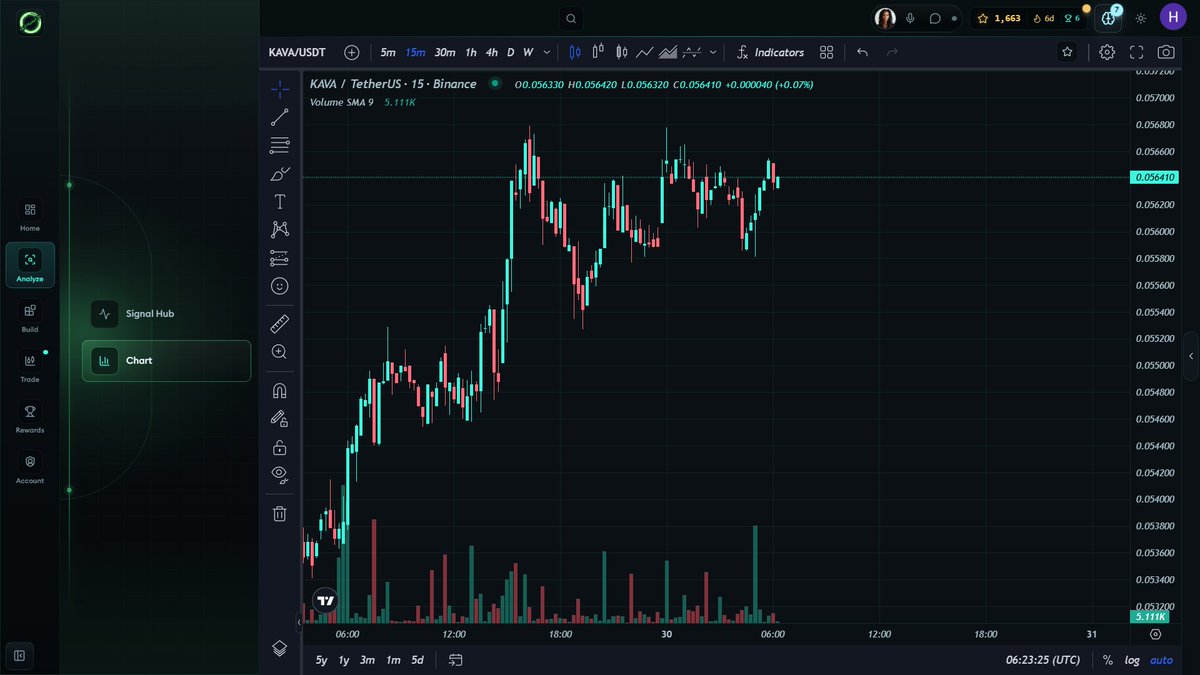
Task: Go to Home in sidebar
Action: tap(30, 215)
